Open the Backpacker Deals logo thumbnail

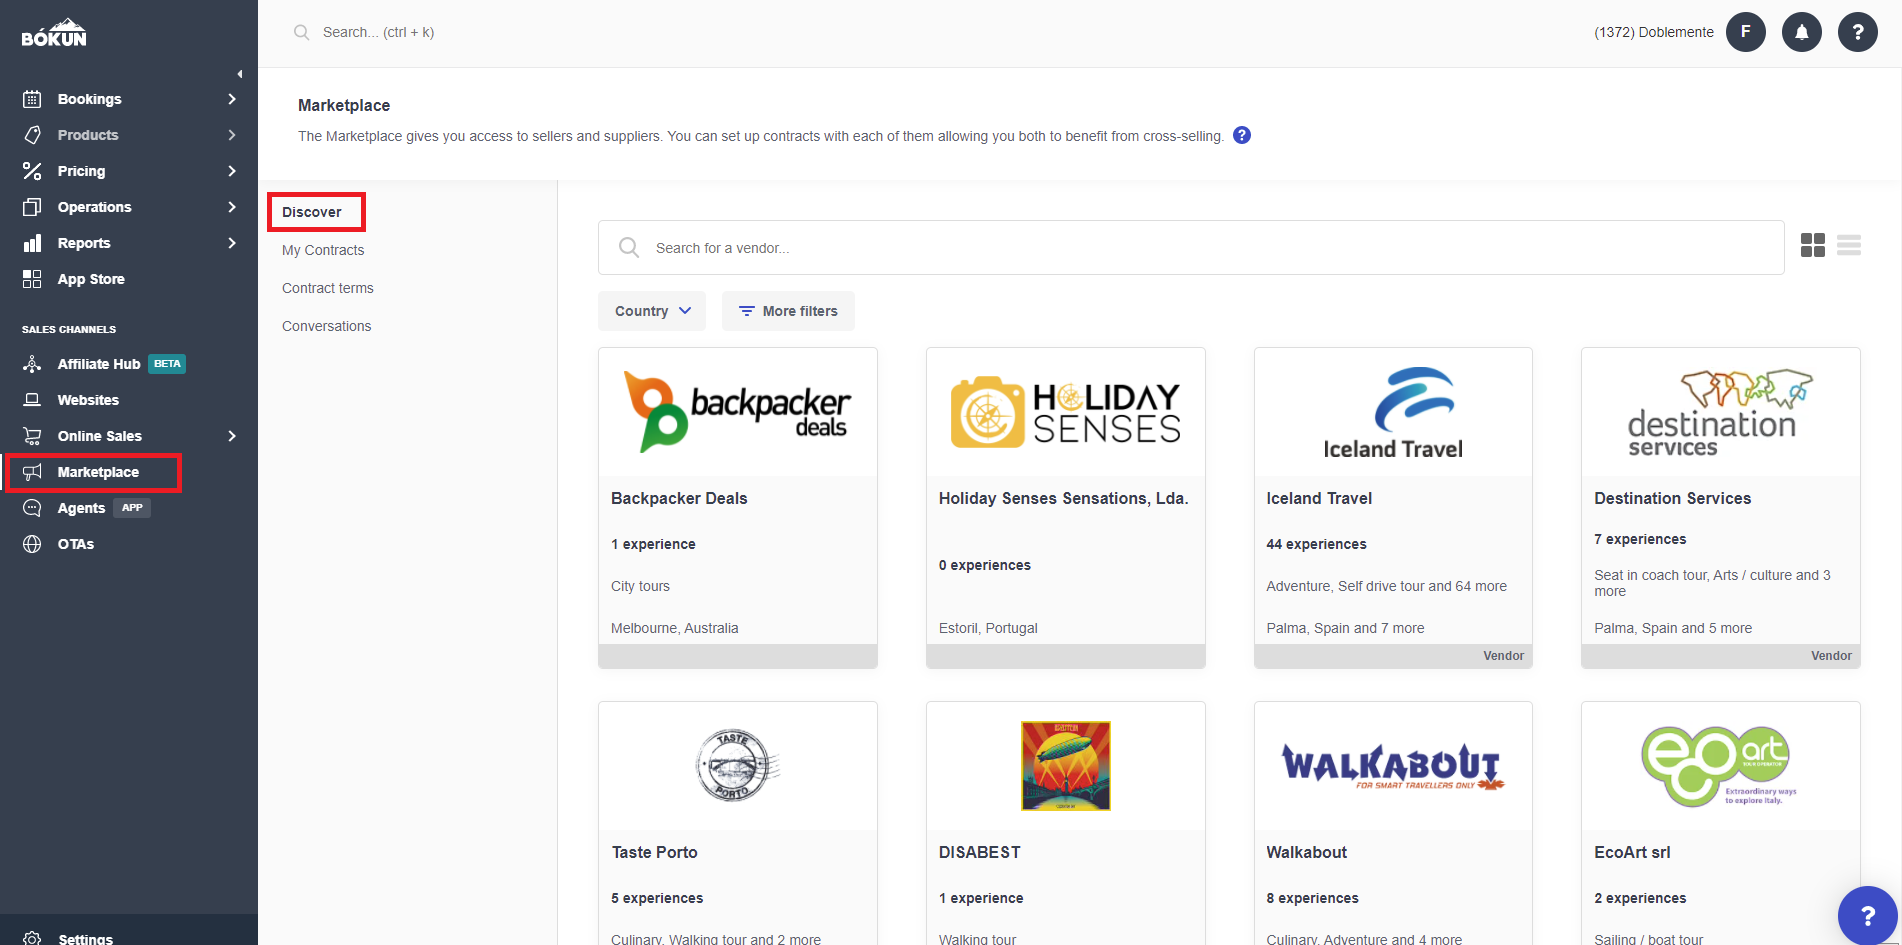point(738,412)
